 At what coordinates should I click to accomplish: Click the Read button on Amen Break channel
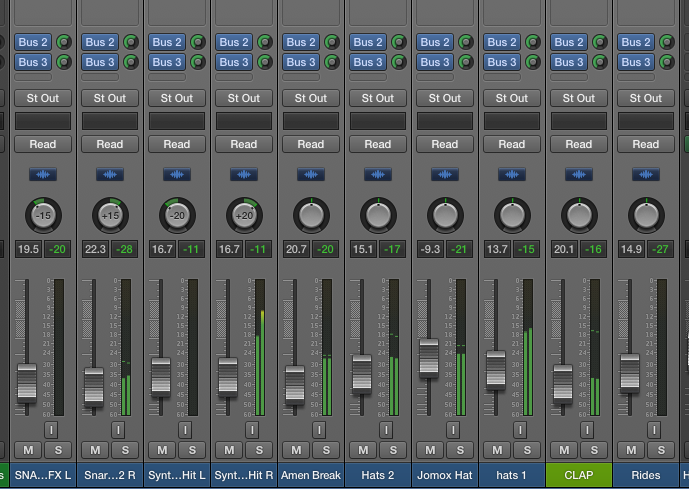[311, 144]
